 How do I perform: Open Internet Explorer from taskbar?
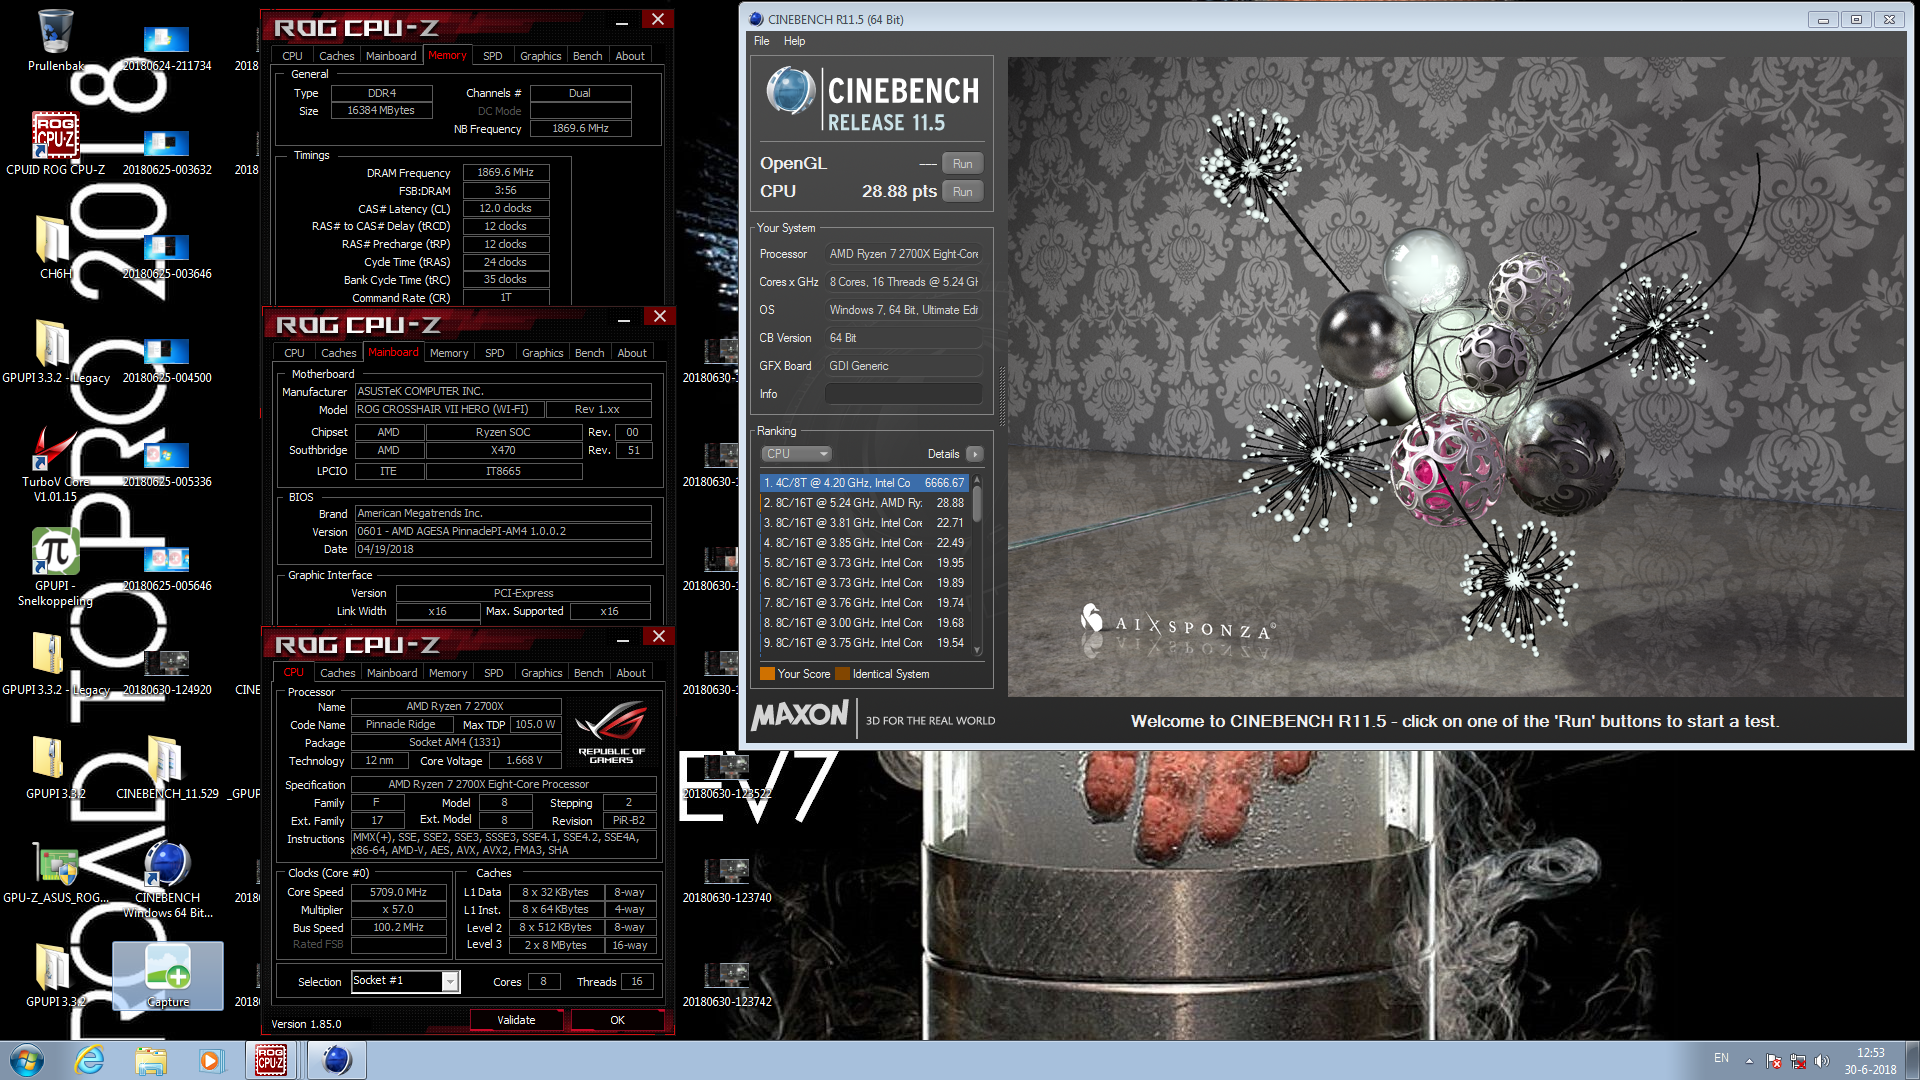(90, 1060)
